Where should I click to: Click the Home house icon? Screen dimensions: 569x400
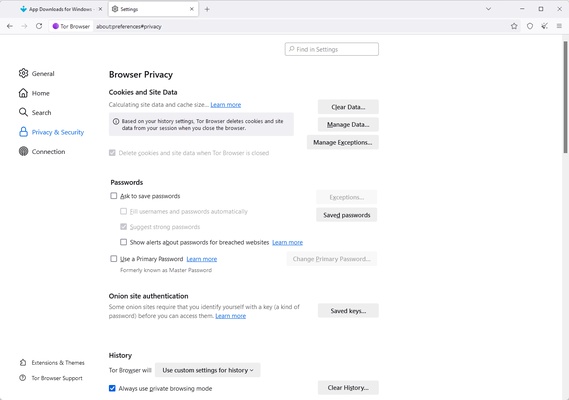[x=23, y=93]
